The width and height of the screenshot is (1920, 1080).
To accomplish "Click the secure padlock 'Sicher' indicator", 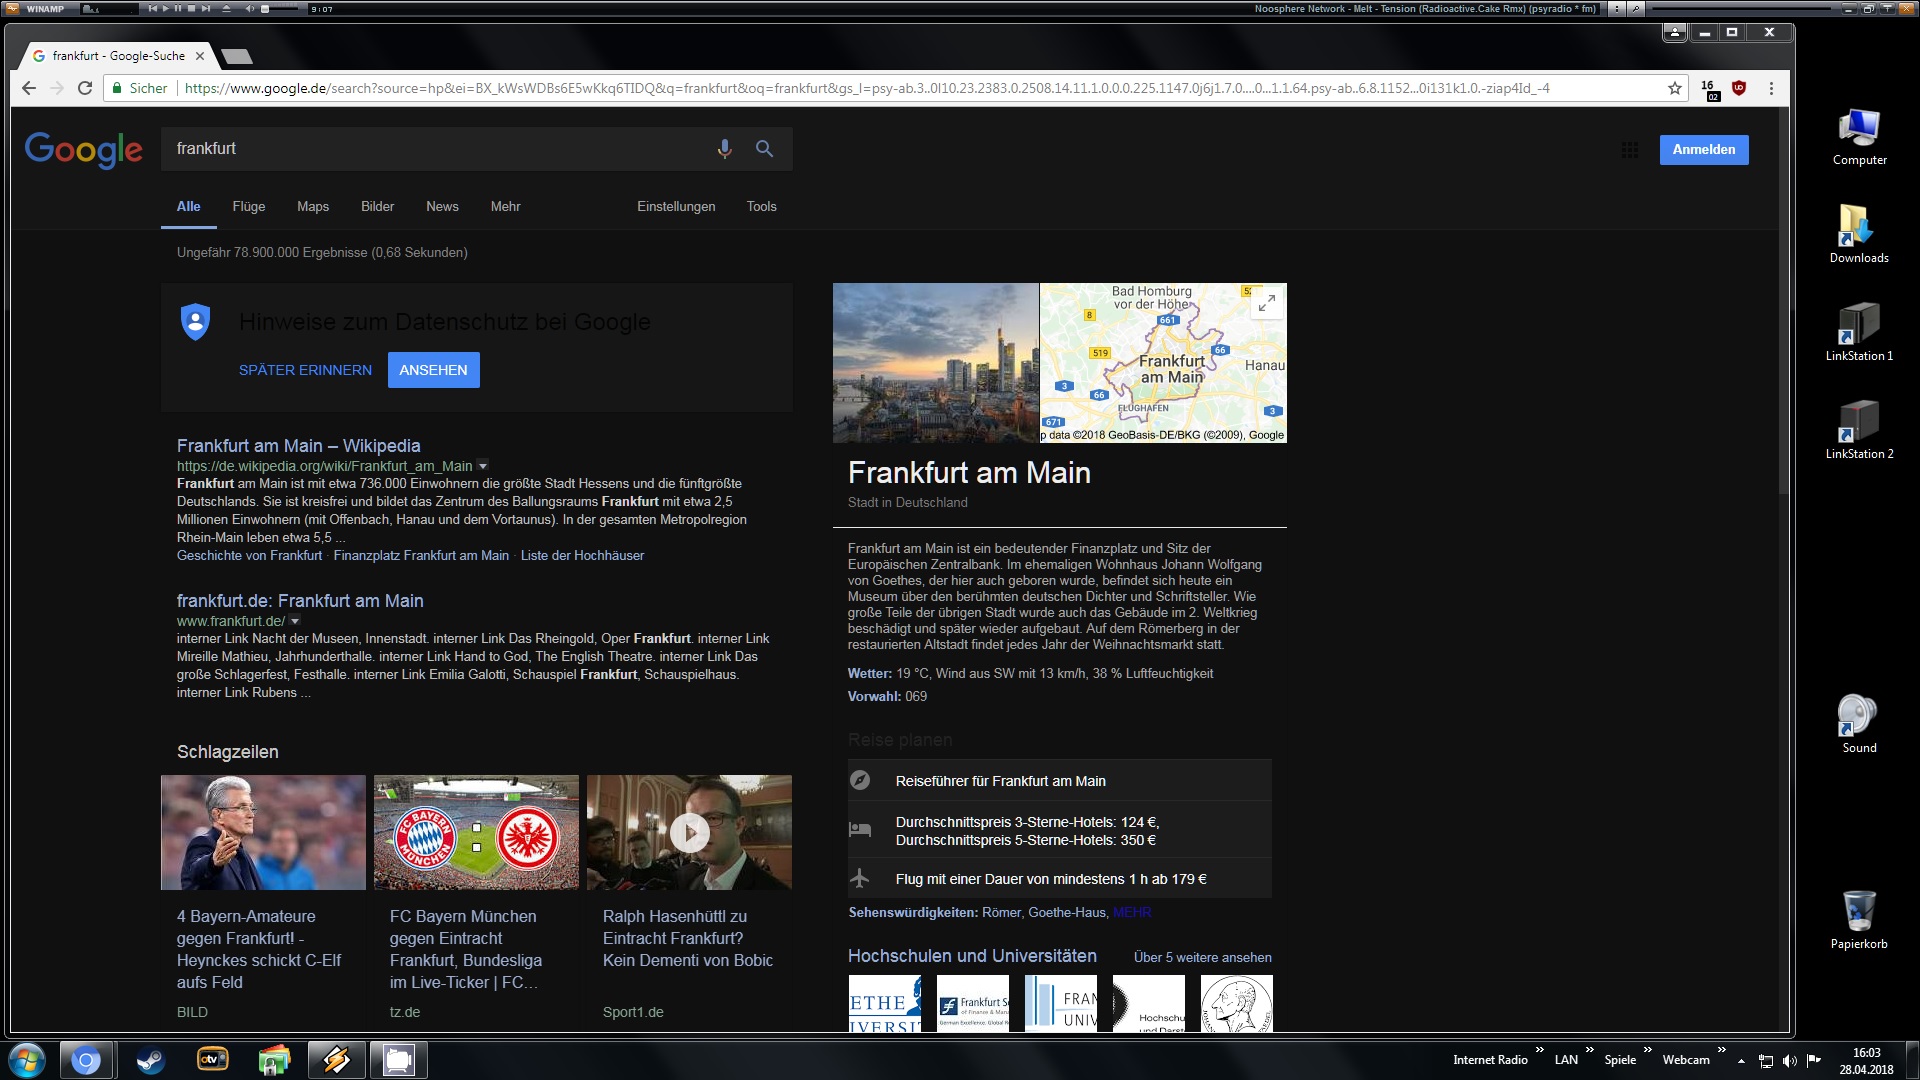I will point(138,88).
